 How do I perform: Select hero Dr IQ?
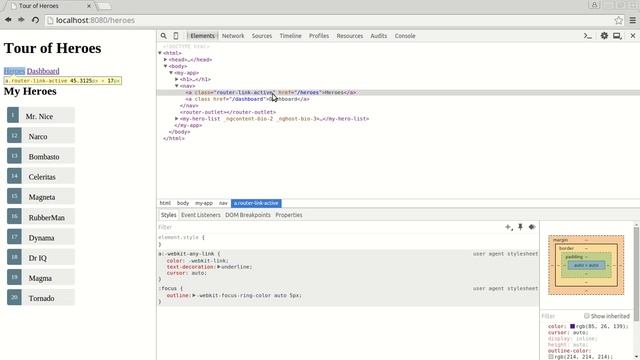[x=41, y=257]
